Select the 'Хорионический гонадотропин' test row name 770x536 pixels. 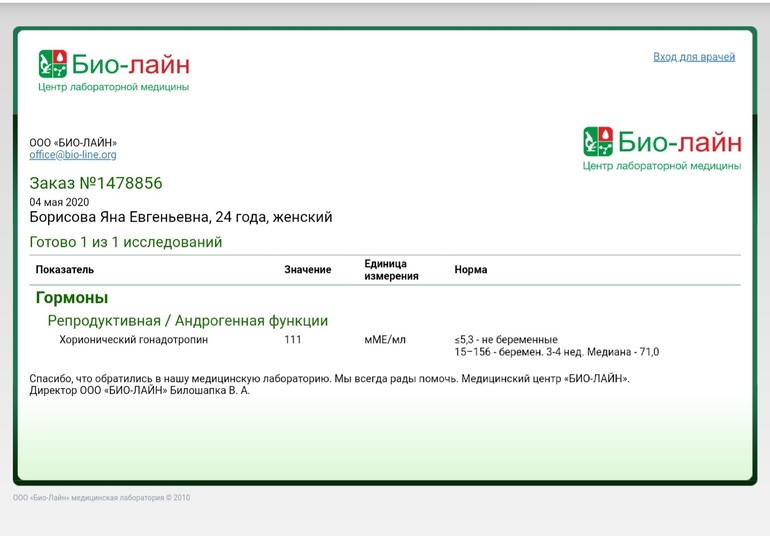[134, 340]
